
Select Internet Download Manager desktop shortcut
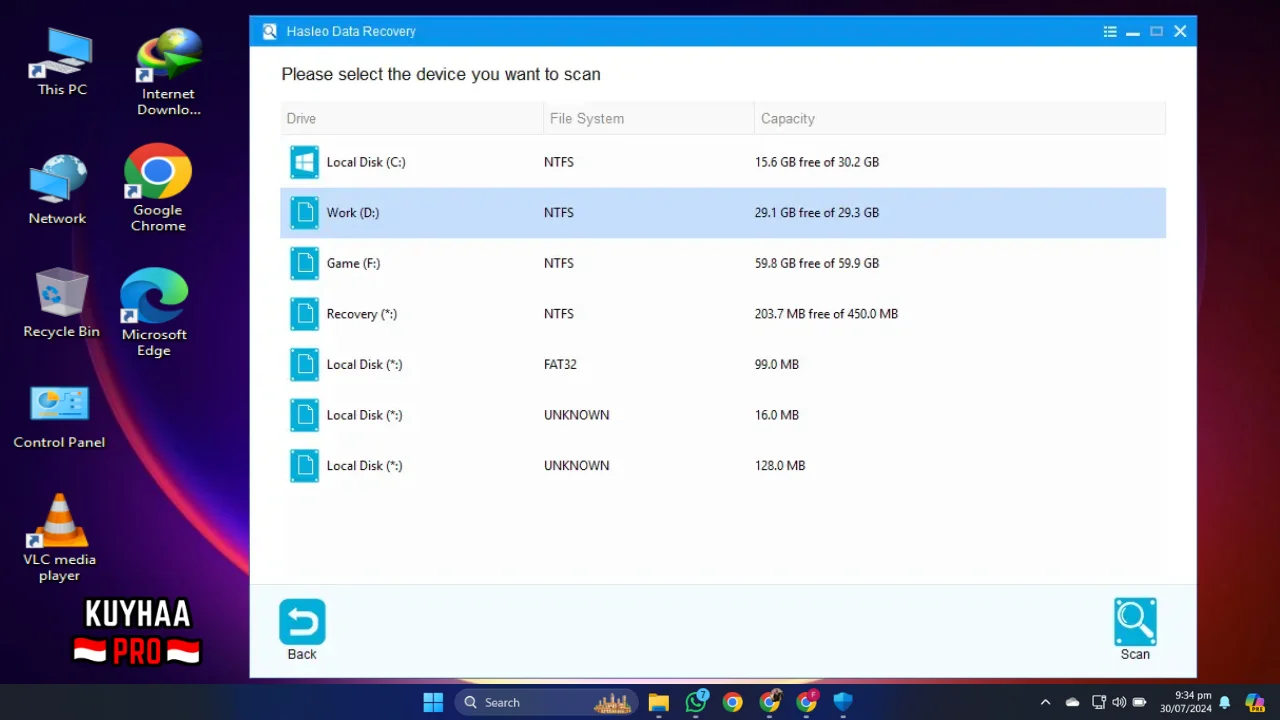(x=169, y=72)
